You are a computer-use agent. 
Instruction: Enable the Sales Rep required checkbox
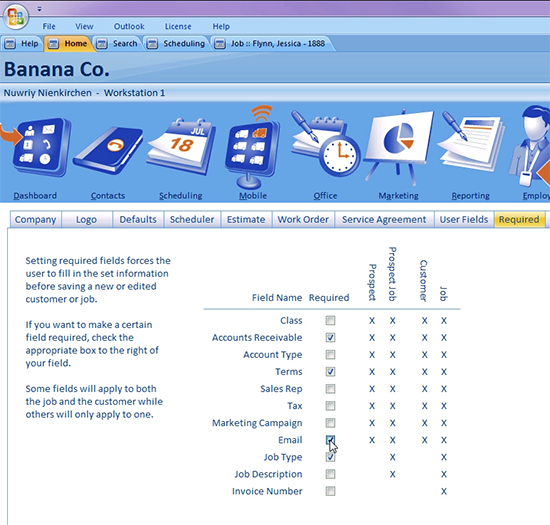[330, 389]
